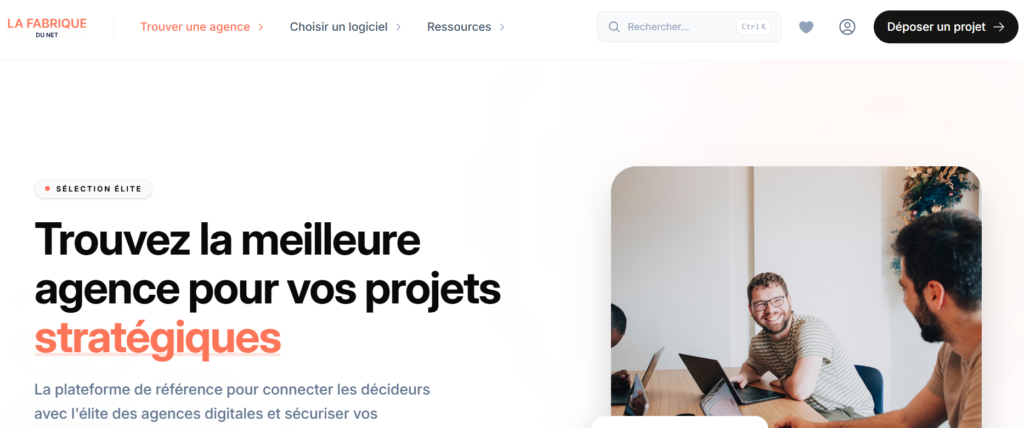Click the highlighted word stratégiques

[x=157, y=337]
